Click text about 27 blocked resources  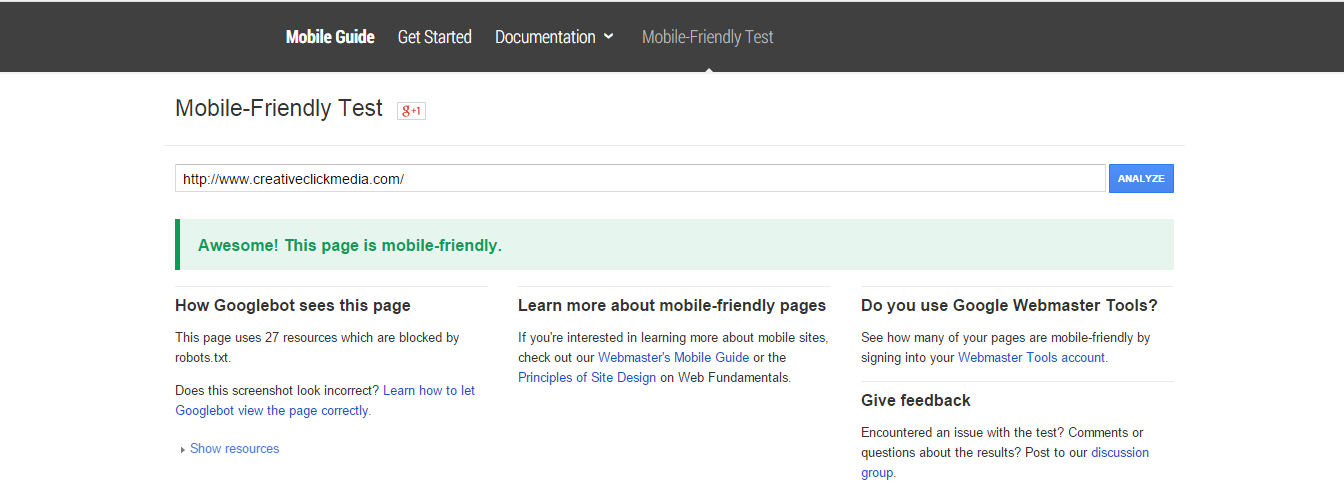[317, 347]
